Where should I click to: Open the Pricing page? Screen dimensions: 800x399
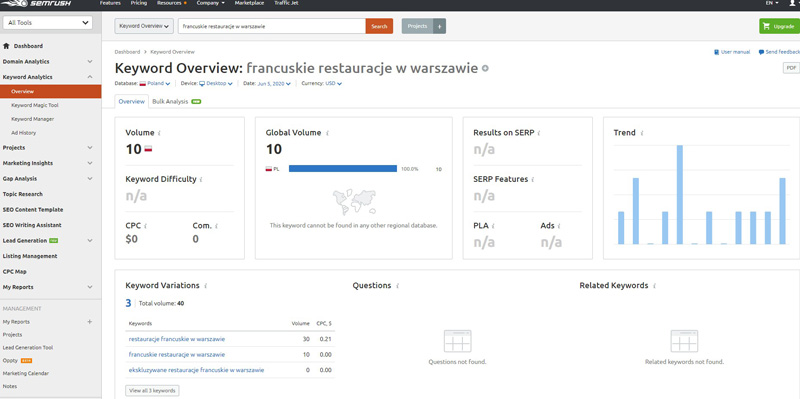click(139, 3)
